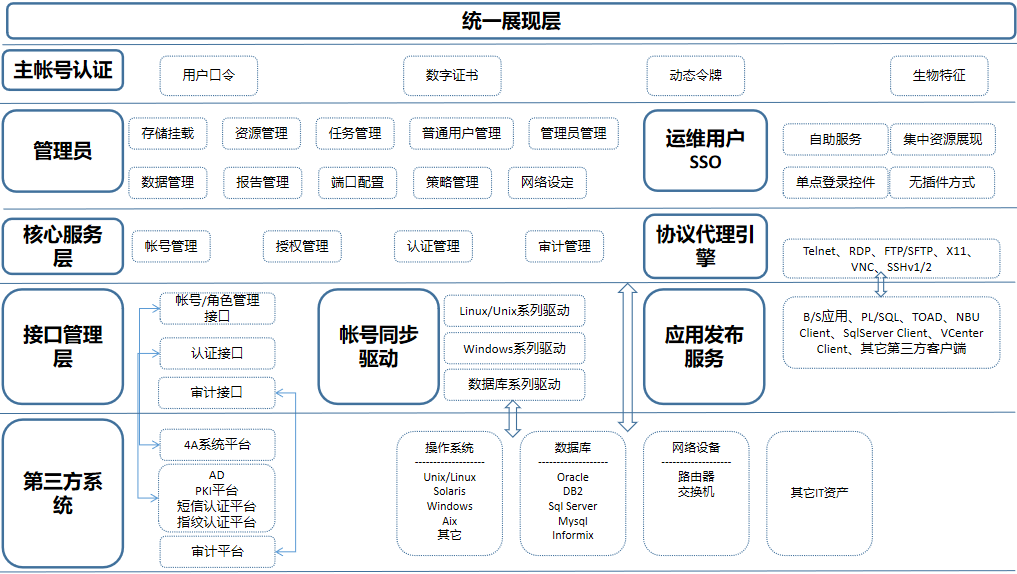
Task: Click the 4A系统平台 box
Action: (217, 444)
